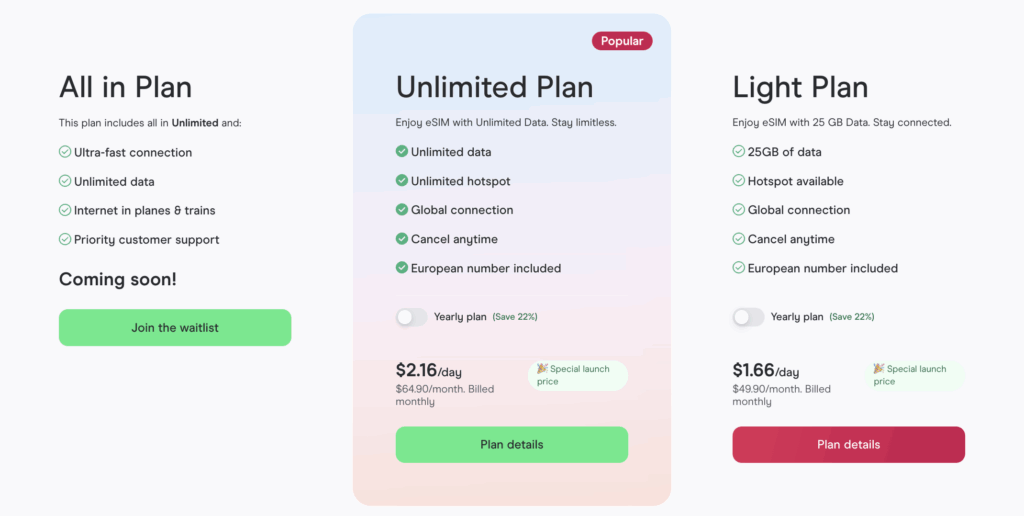Screen dimensions: 1024x516
Task: Enable Yearly plan toggle in Unlimited Plan
Action: (411, 317)
